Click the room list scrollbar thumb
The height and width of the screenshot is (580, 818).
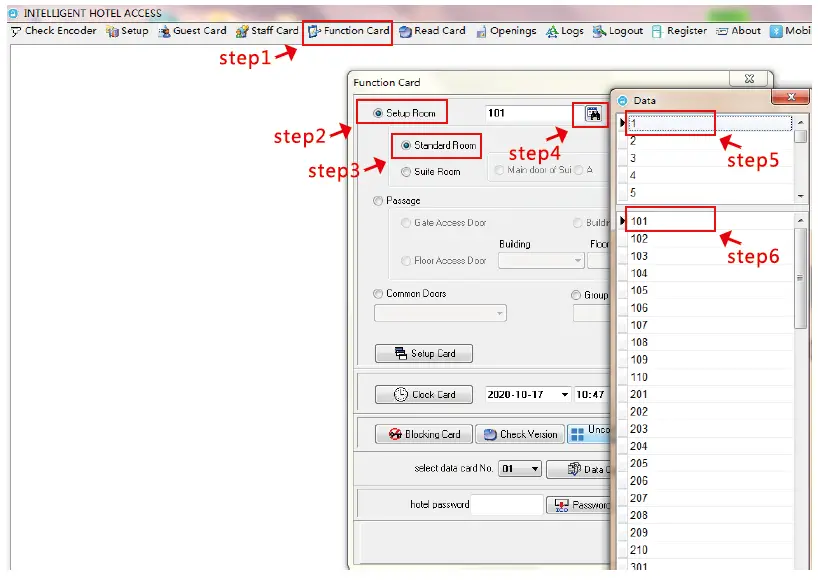point(800,279)
